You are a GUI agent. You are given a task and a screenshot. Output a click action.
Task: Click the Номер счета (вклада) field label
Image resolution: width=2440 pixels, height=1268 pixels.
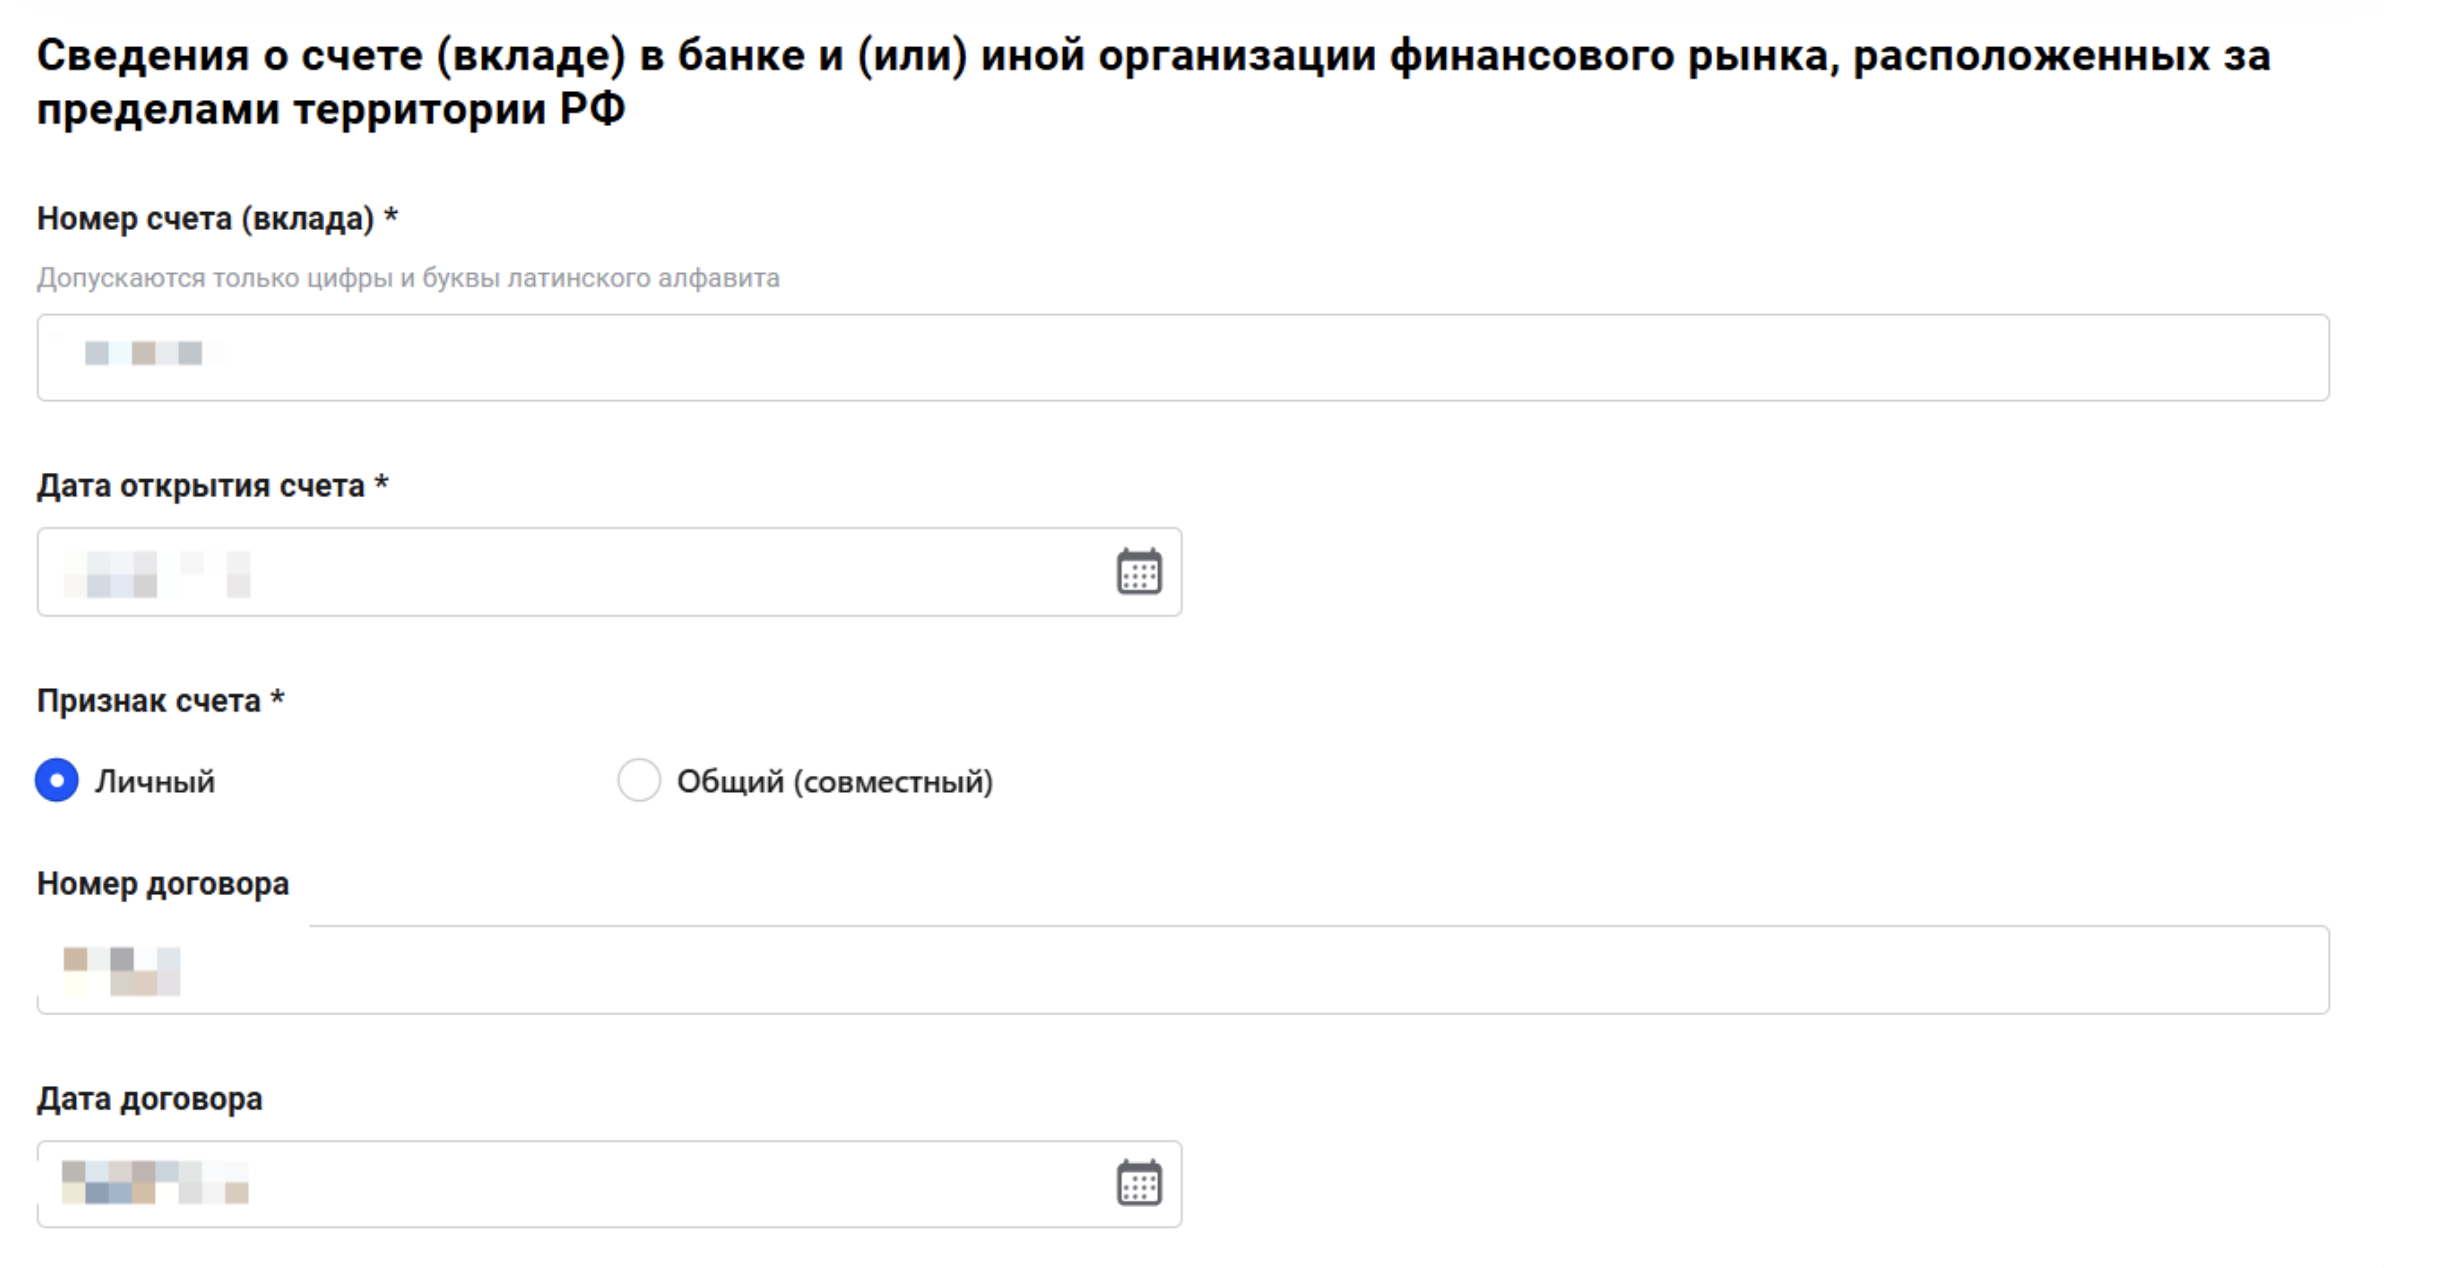tap(205, 218)
